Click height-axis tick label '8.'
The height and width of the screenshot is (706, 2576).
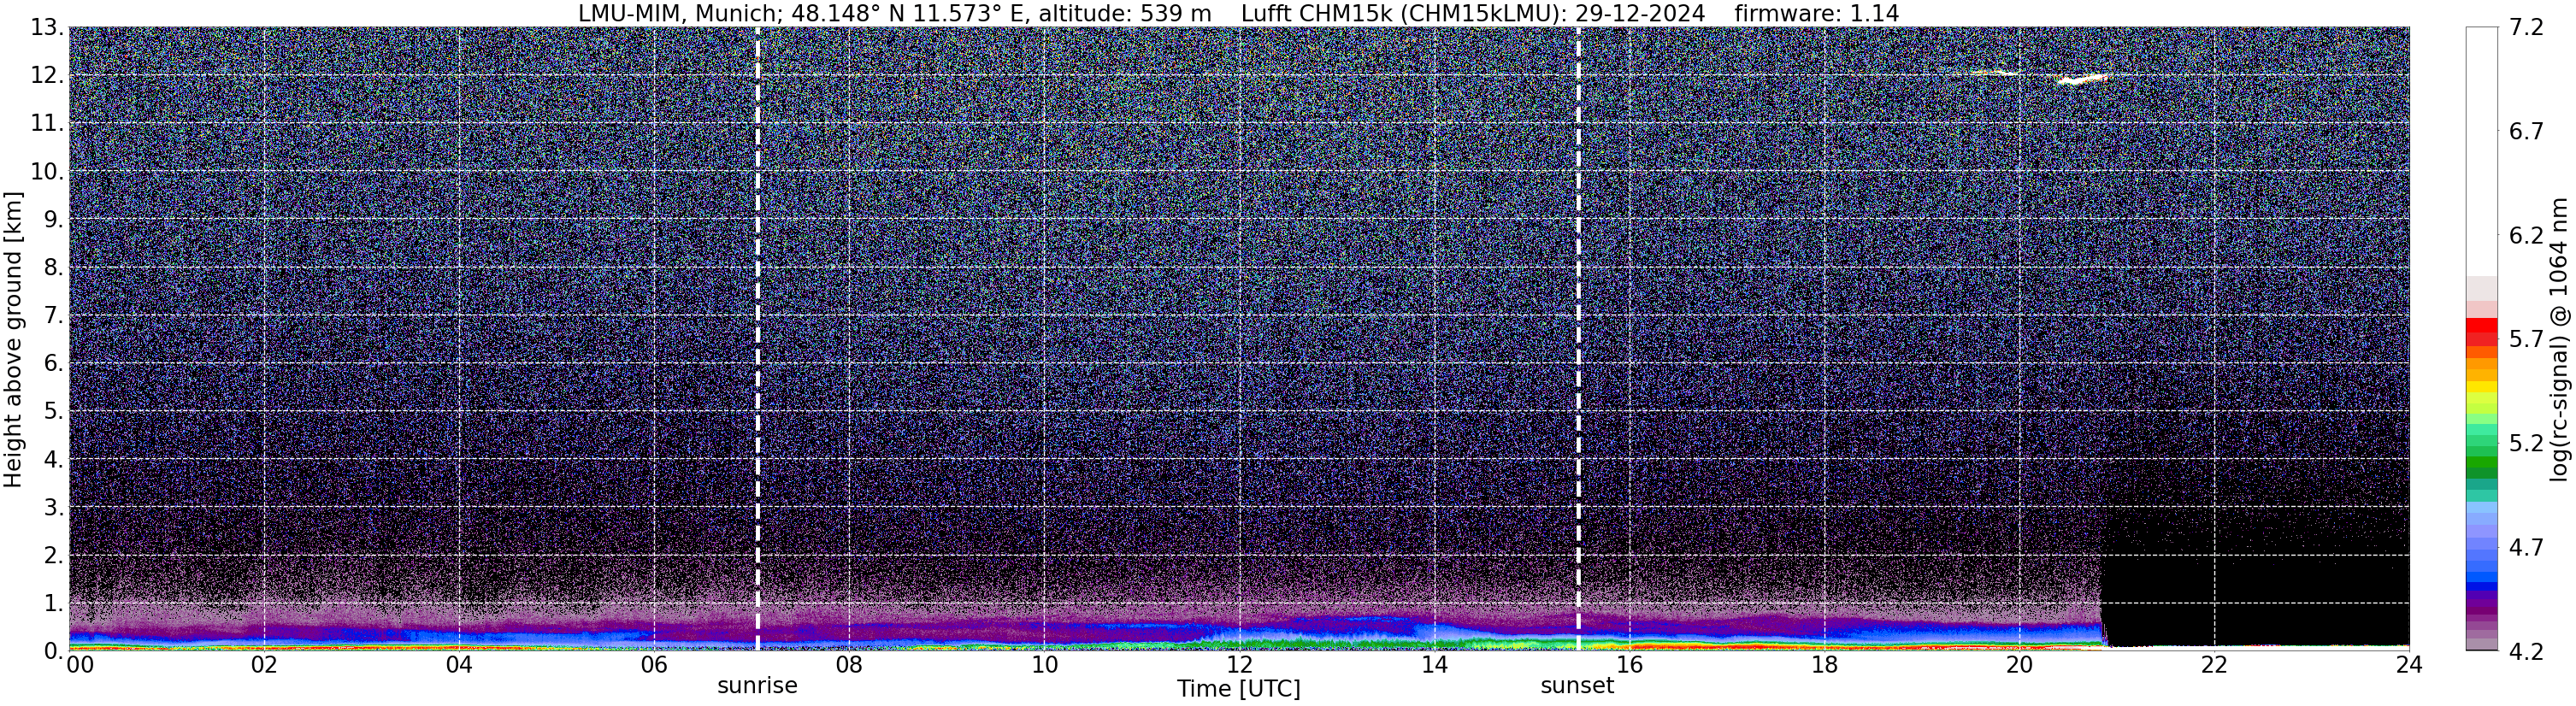click(x=54, y=268)
